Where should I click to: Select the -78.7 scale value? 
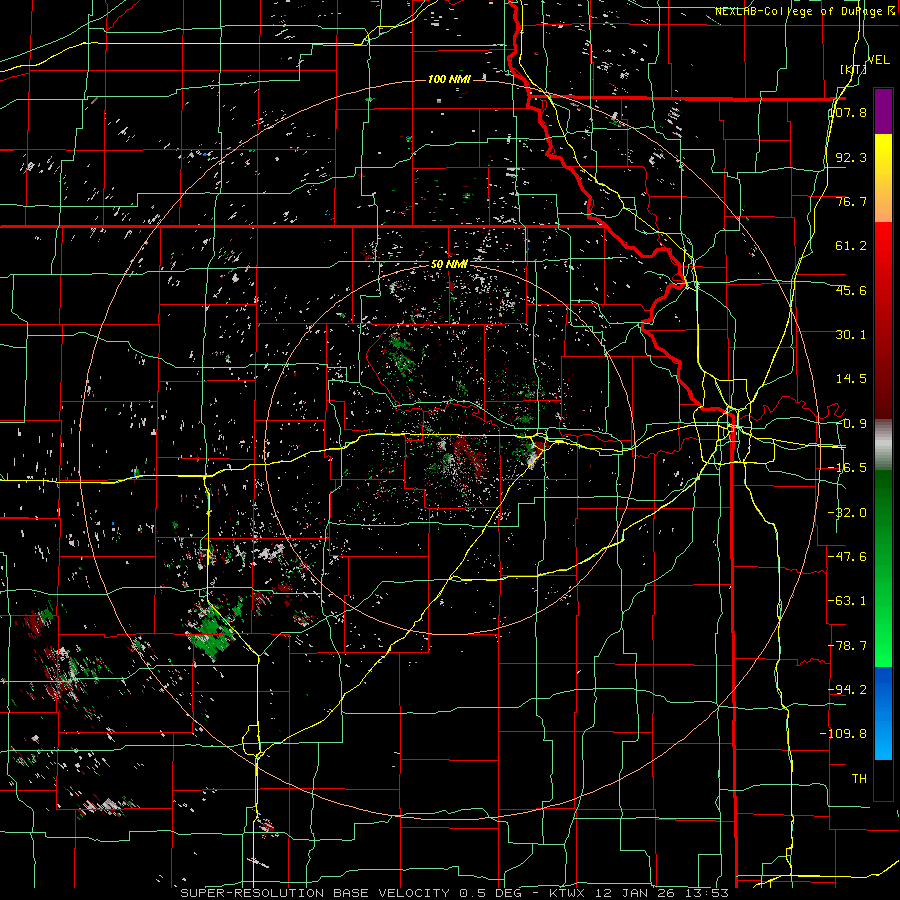848,646
